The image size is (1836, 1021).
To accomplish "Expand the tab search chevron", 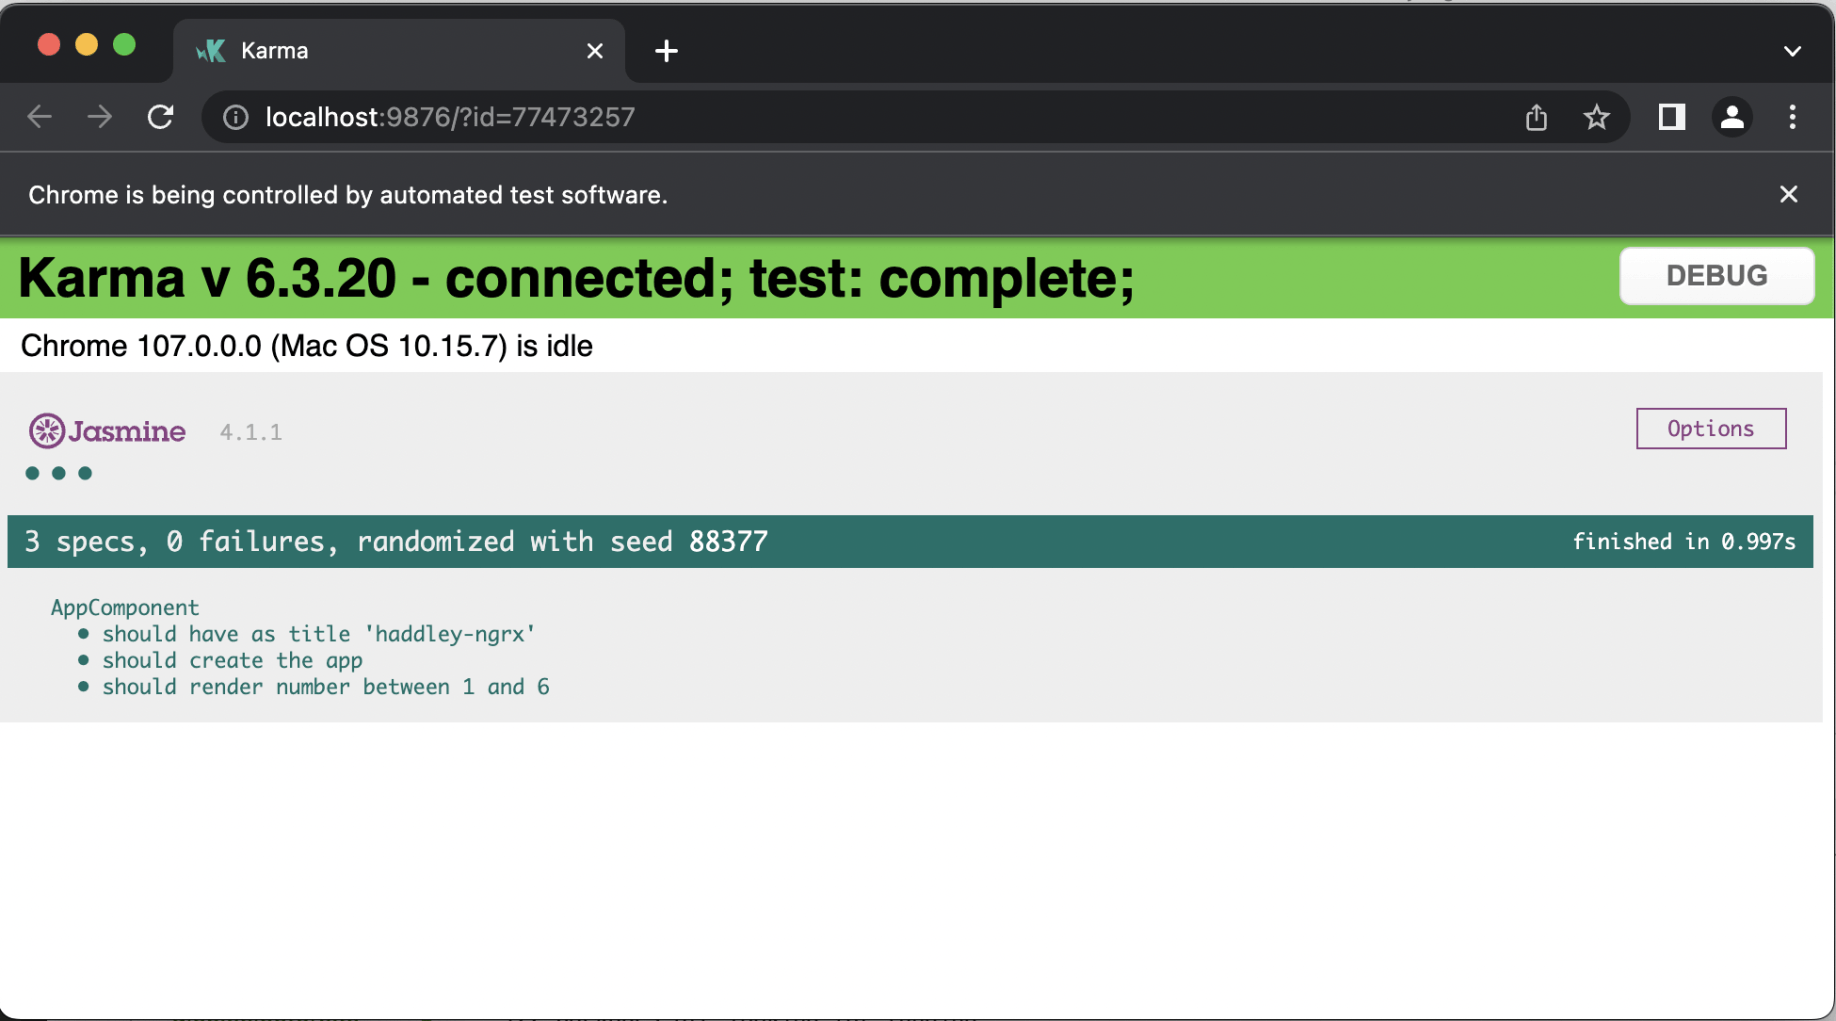I will click(1792, 51).
